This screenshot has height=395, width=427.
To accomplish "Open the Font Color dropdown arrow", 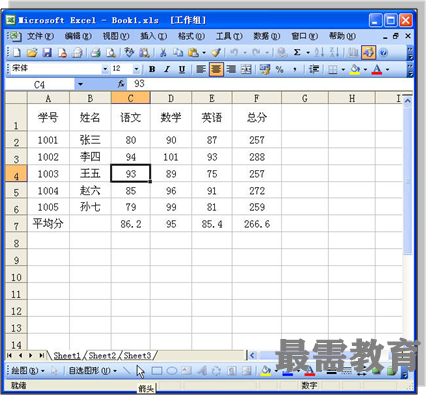I will coord(388,70).
